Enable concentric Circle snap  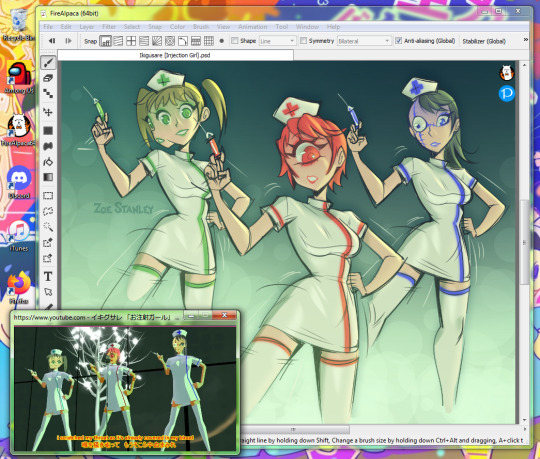(170, 41)
